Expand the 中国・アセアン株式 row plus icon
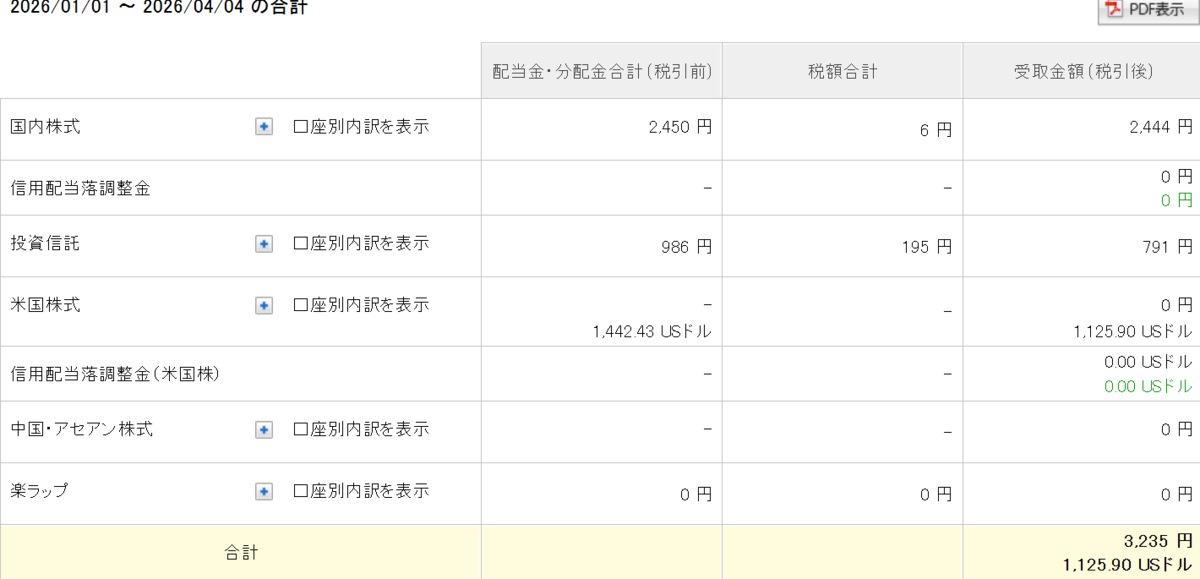 264,429
